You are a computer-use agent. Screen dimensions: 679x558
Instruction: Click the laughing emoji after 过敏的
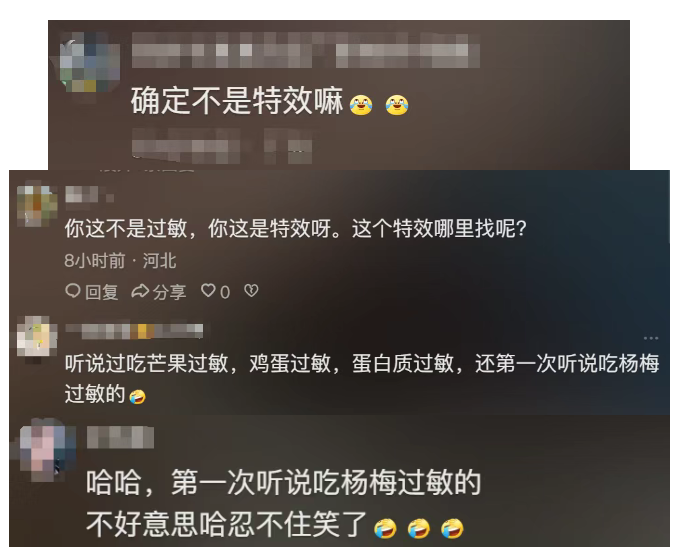138,397
